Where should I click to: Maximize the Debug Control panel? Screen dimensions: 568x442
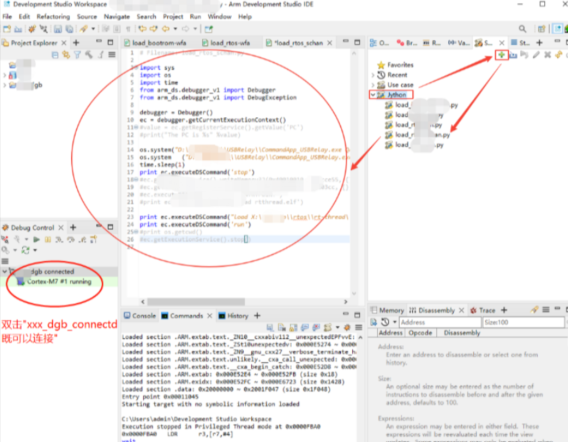coord(110,227)
